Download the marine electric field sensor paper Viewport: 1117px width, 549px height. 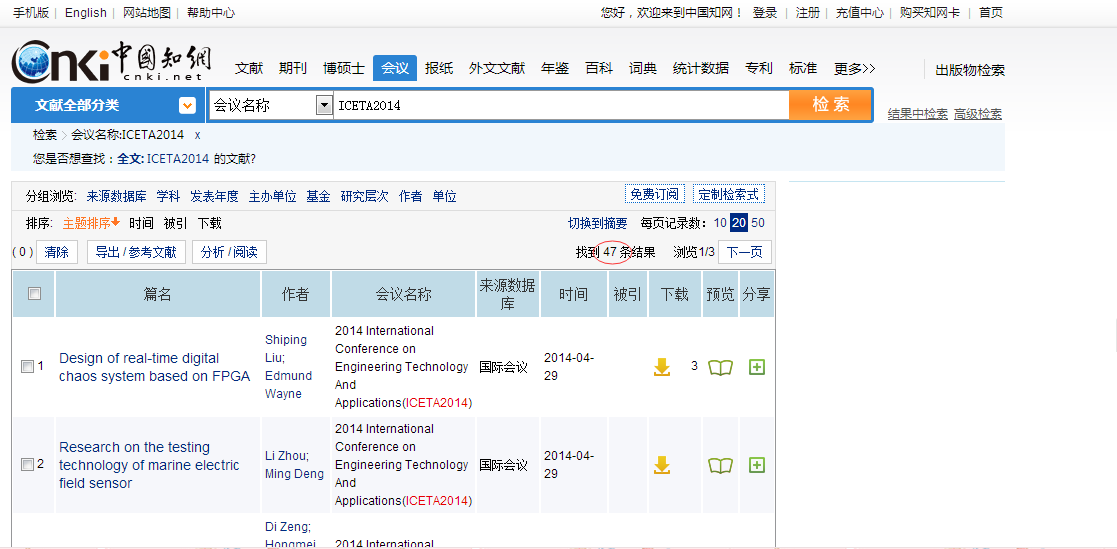[x=662, y=465]
